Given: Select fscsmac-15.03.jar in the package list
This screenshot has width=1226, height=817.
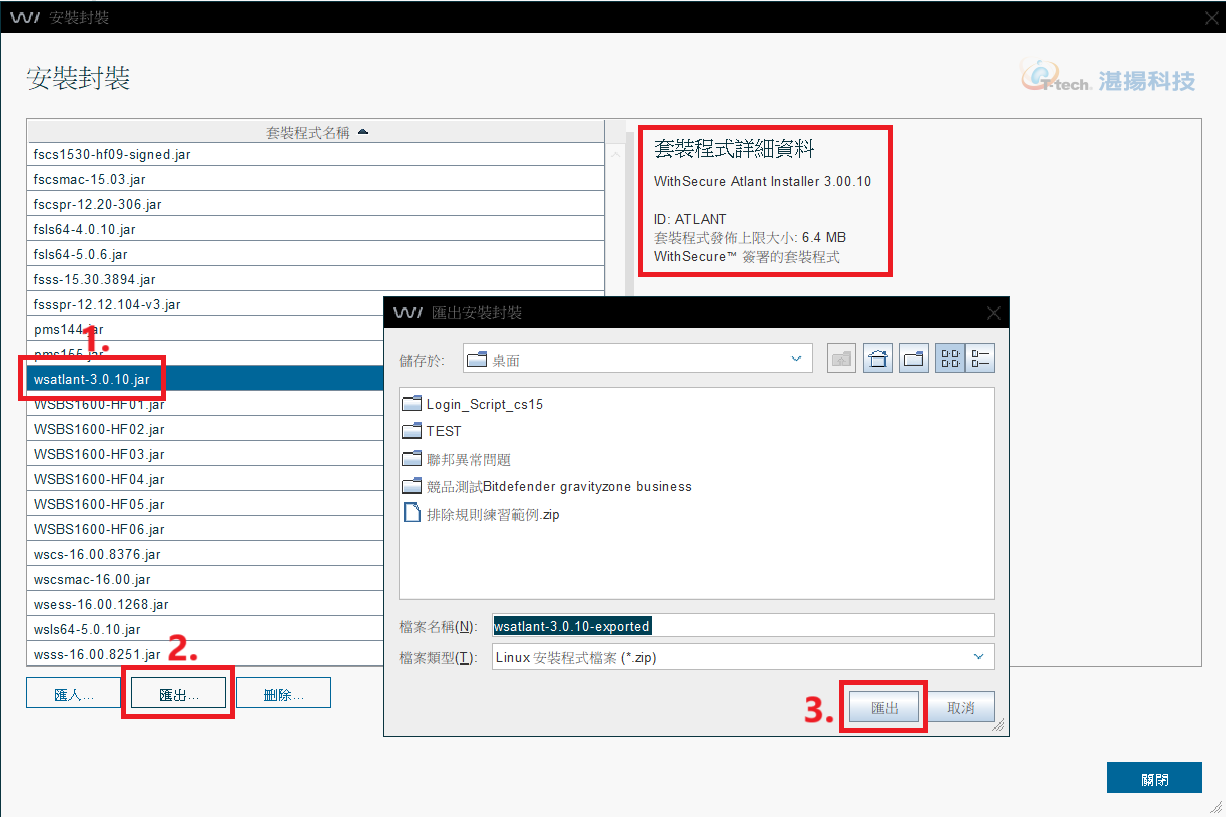Looking at the screenshot, I should click(x=316, y=180).
